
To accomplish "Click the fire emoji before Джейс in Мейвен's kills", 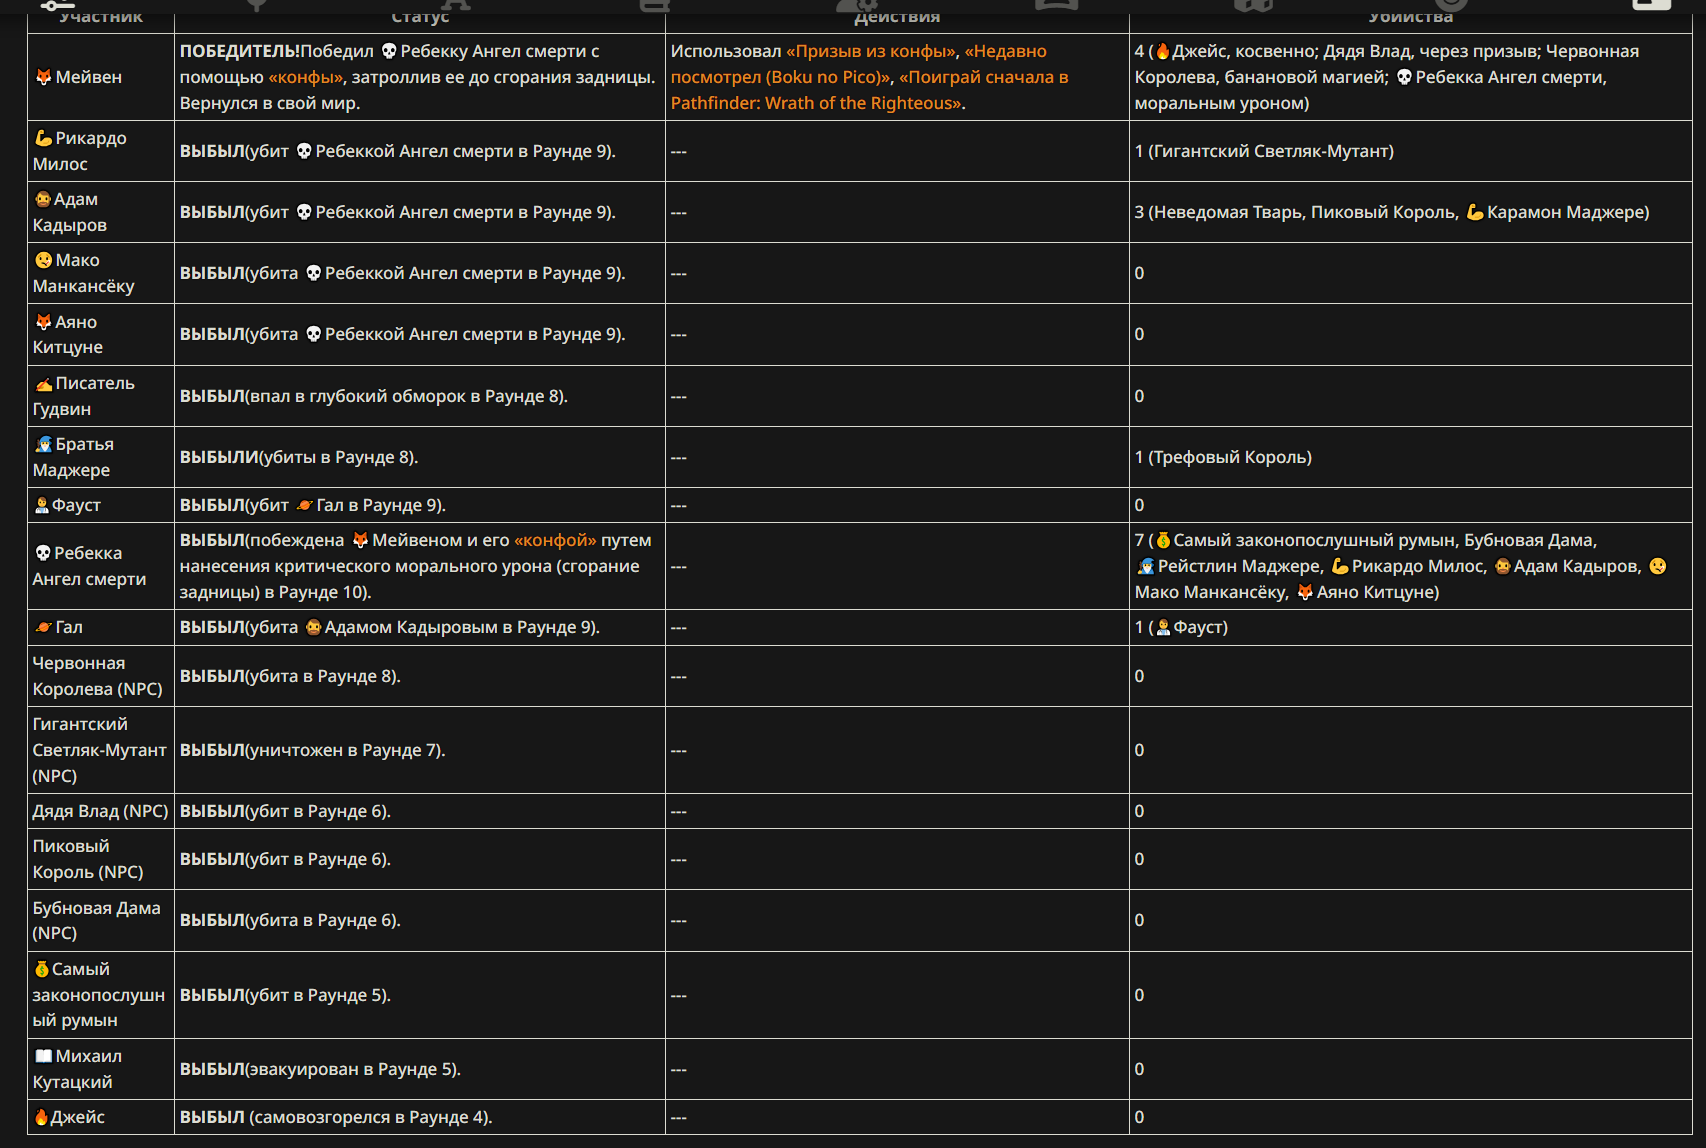I will 1163,51.
